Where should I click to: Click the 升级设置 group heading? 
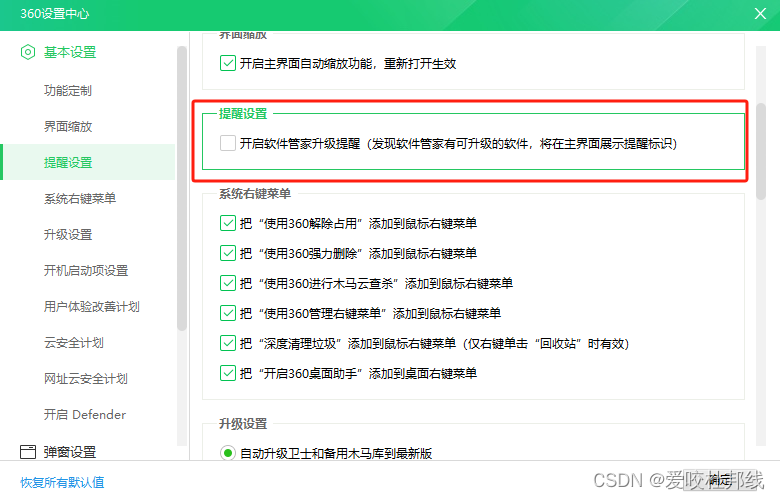[x=243, y=424]
